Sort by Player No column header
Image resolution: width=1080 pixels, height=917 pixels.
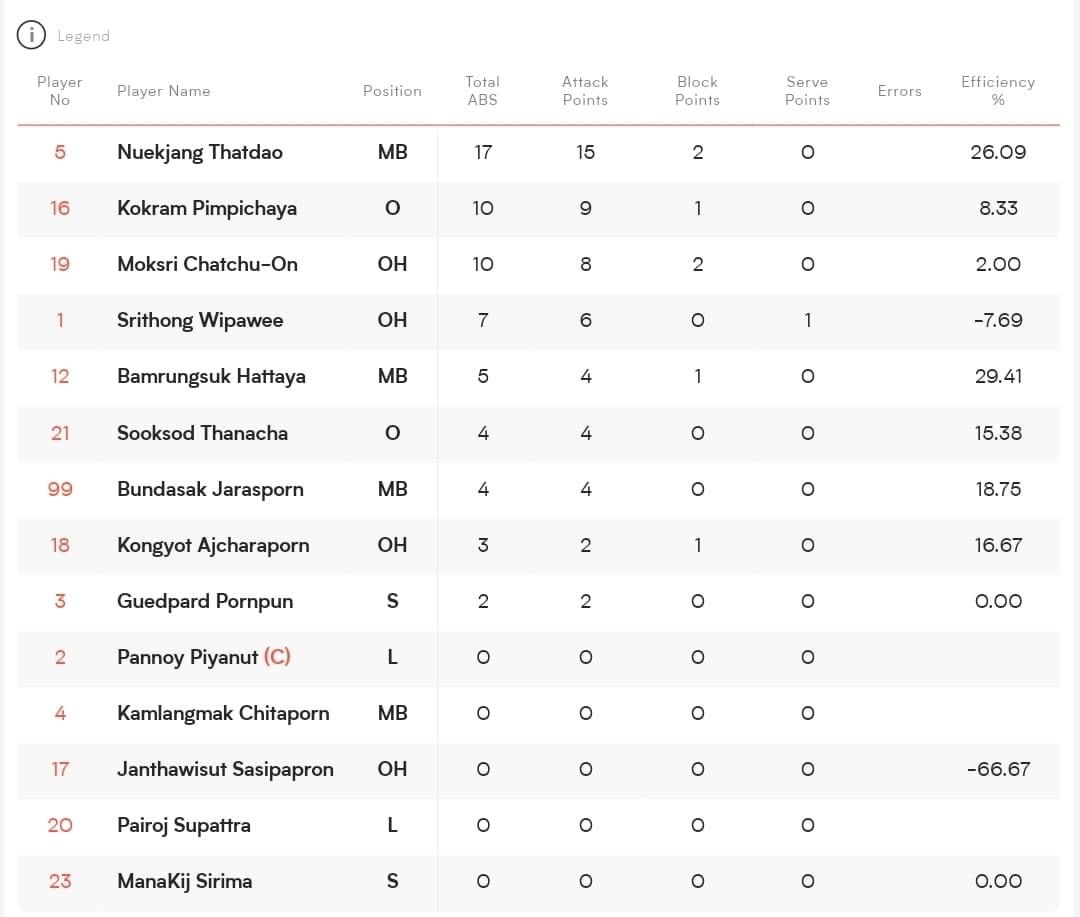60,91
